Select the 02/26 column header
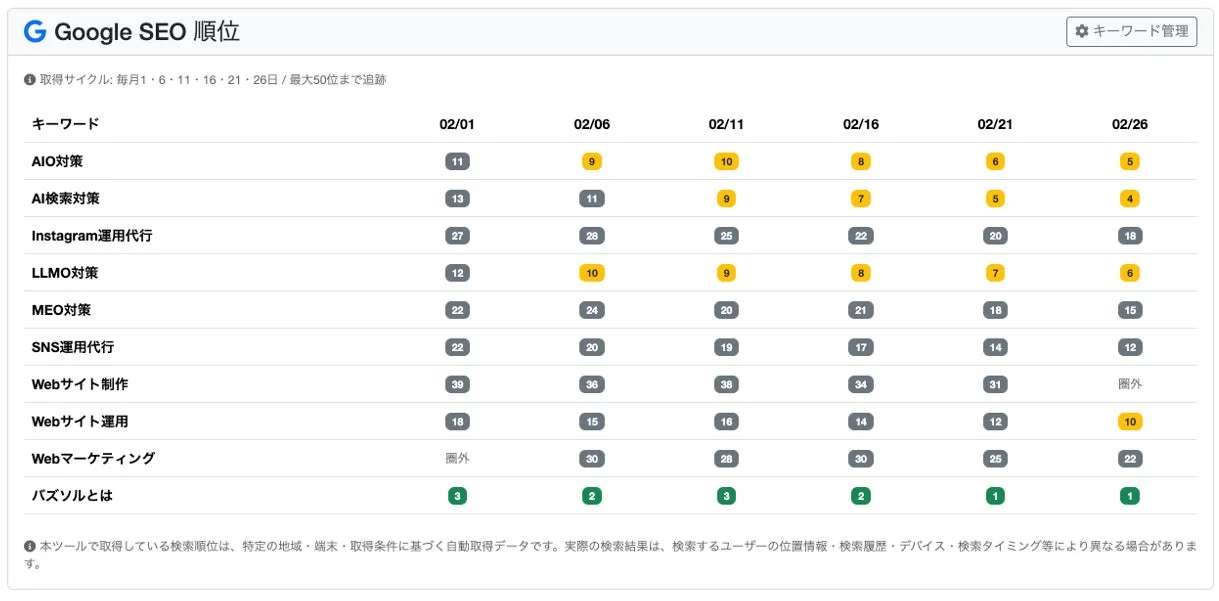This screenshot has width=1219, height=601. click(1128, 124)
